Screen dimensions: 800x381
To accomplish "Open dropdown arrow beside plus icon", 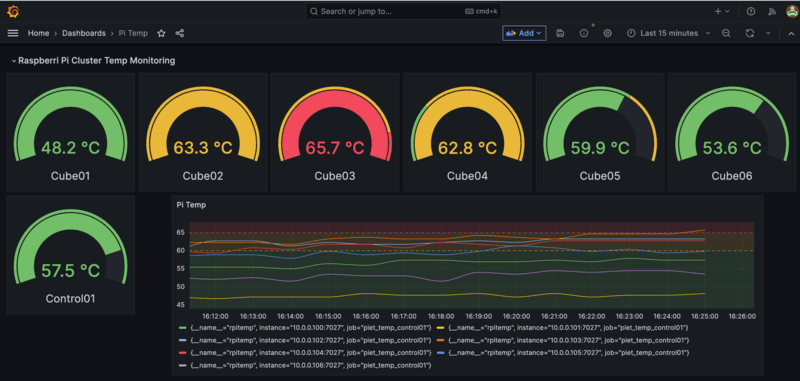I will pos(727,11).
